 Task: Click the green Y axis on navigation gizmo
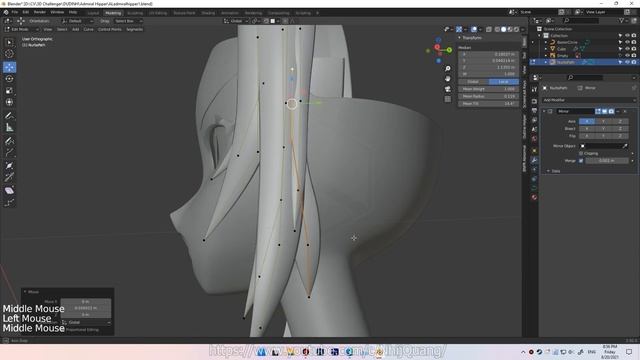coord(449,50)
